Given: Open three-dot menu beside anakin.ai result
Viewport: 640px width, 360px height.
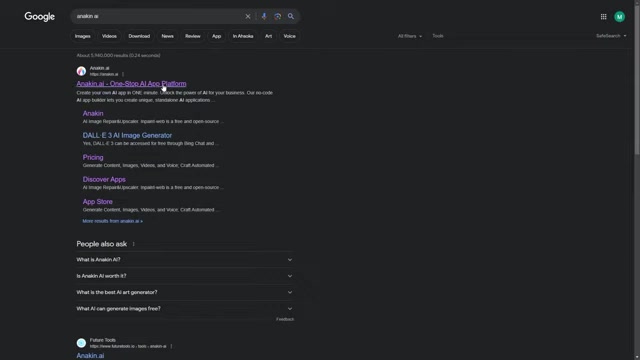Looking at the screenshot, I should coord(123,74).
